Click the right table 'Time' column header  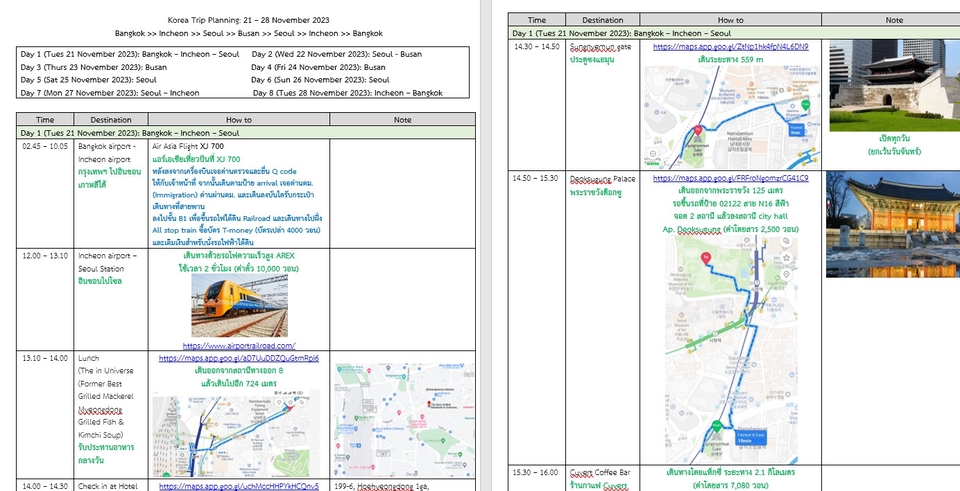coord(537,20)
